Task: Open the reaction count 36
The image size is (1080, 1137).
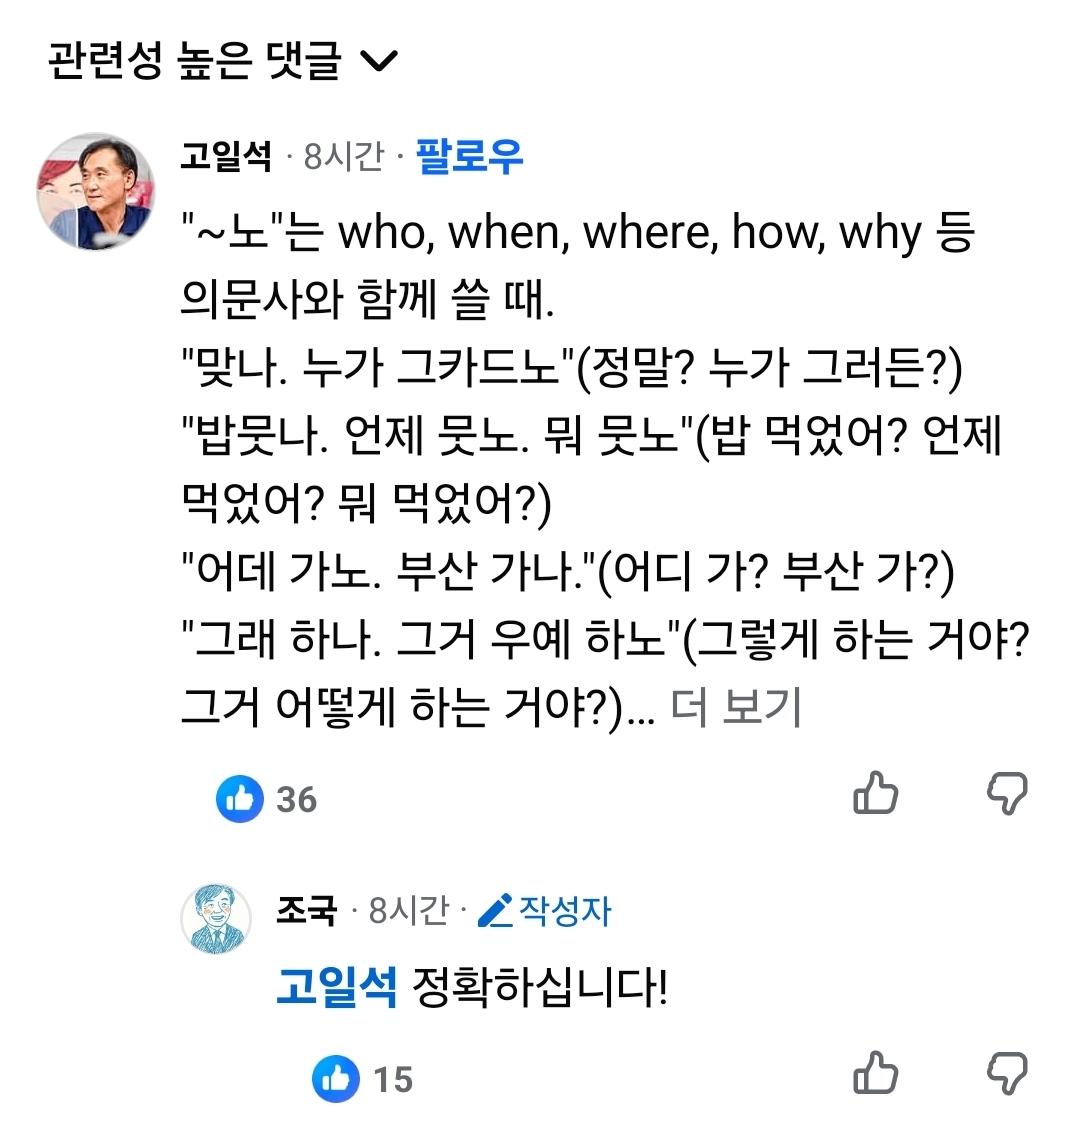Action: tap(297, 799)
